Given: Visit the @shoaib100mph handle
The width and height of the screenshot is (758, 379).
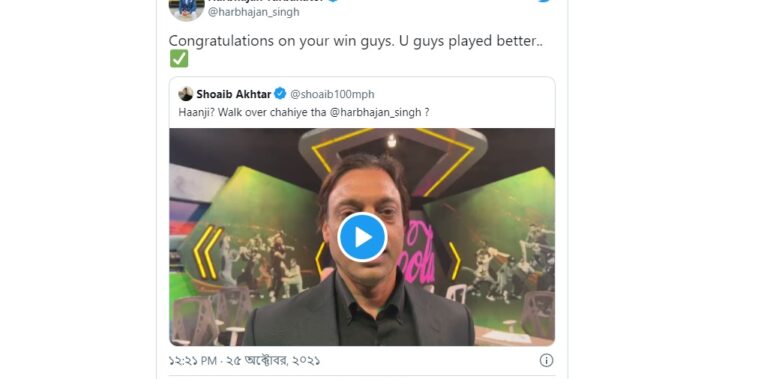Looking at the screenshot, I should click(x=332, y=94).
